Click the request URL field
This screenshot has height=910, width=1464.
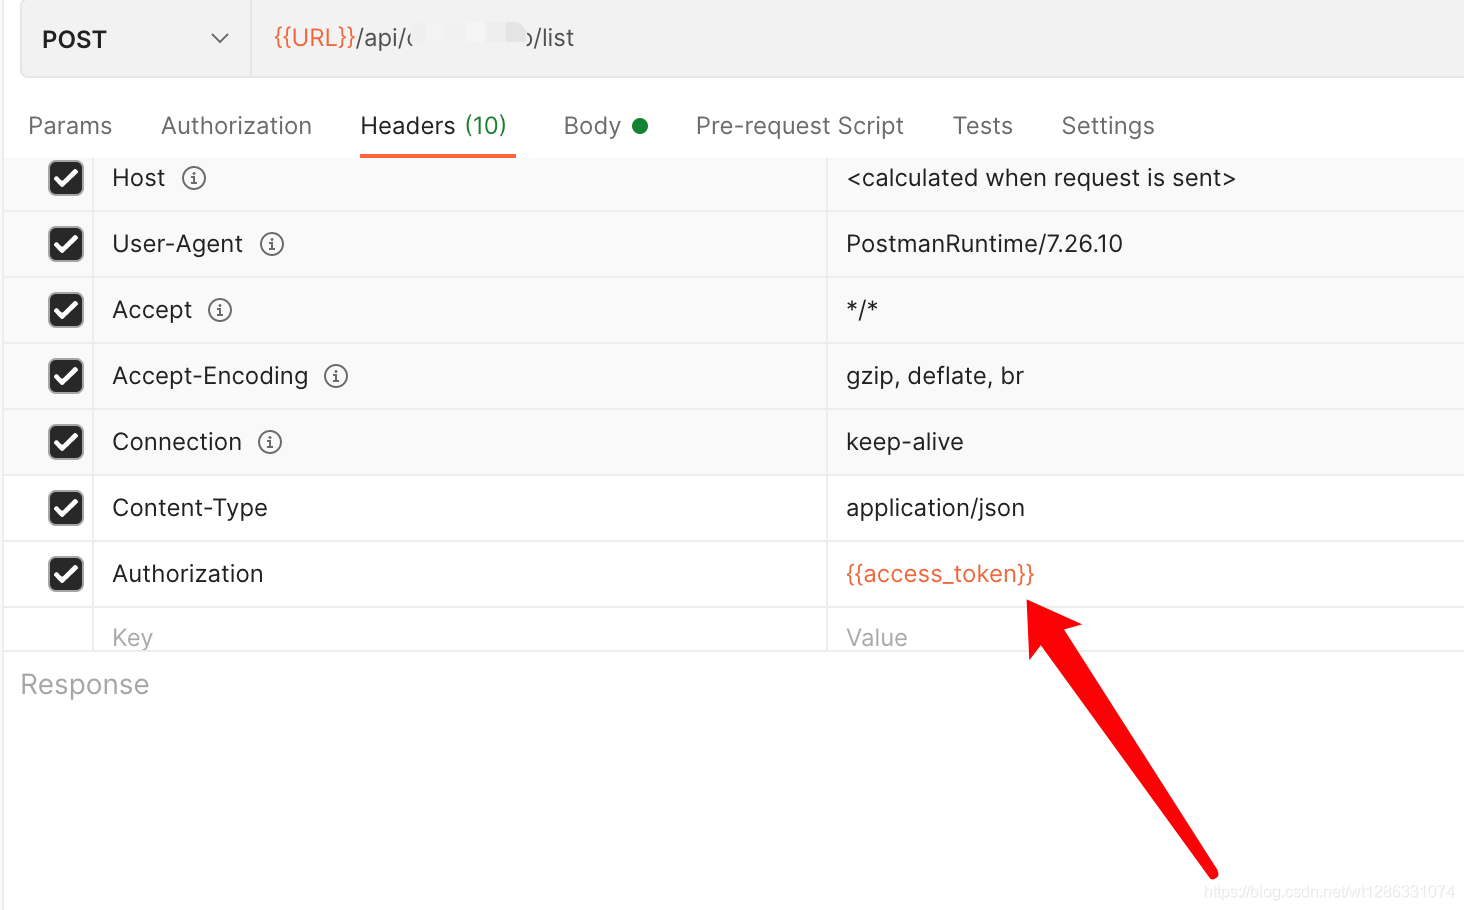tap(857, 38)
